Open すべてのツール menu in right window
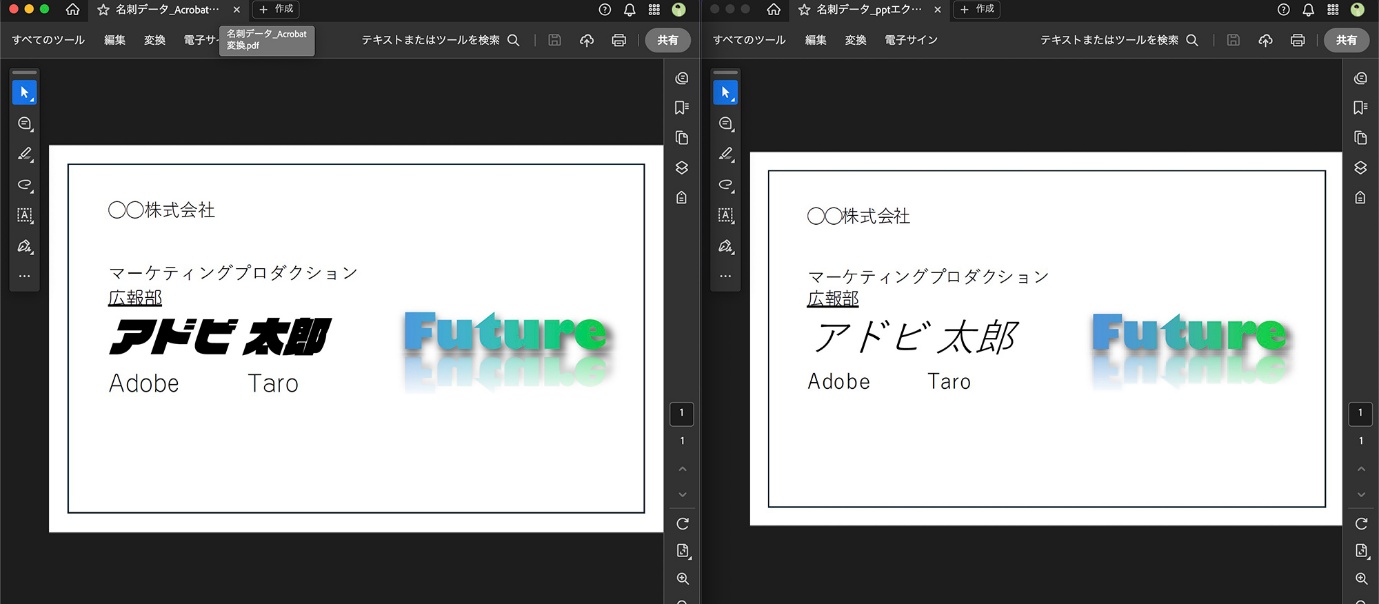Image resolution: width=1379 pixels, height=604 pixels. [x=749, y=40]
